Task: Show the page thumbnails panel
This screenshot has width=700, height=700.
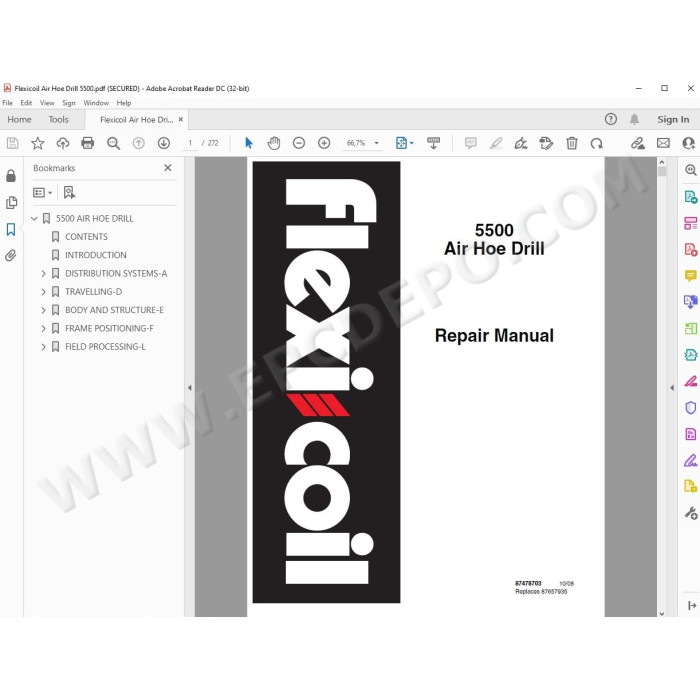Action: click(x=11, y=202)
